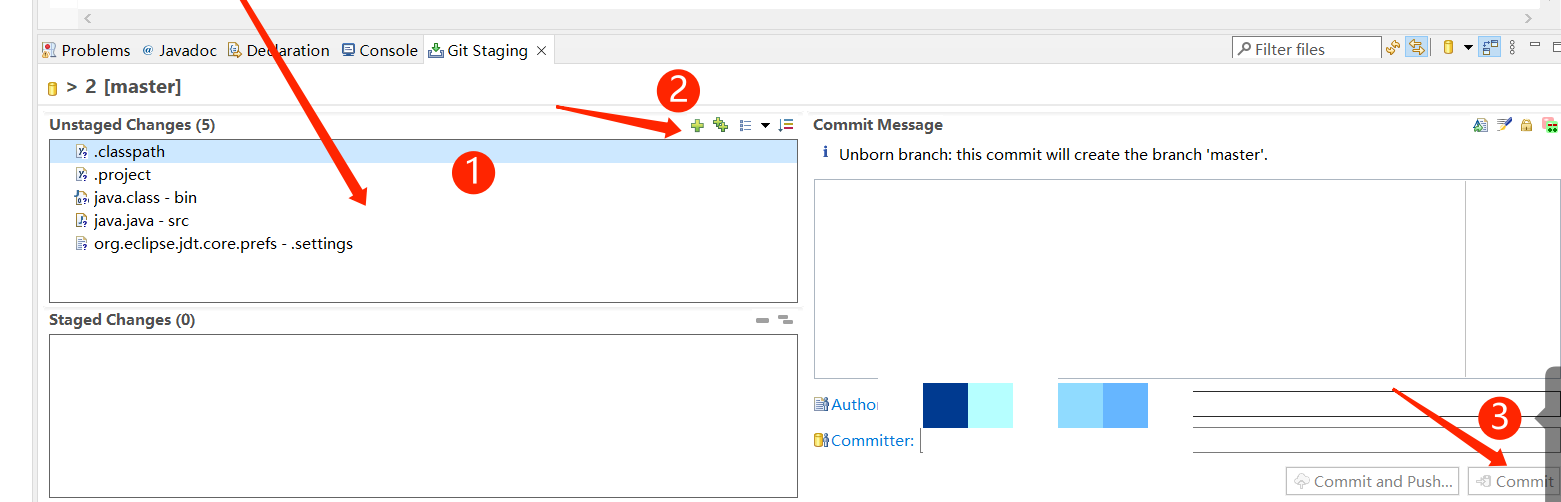Click left arrow of the horizontal scrollbar
This screenshot has height=502, width=1561.
pyautogui.click(x=87, y=18)
